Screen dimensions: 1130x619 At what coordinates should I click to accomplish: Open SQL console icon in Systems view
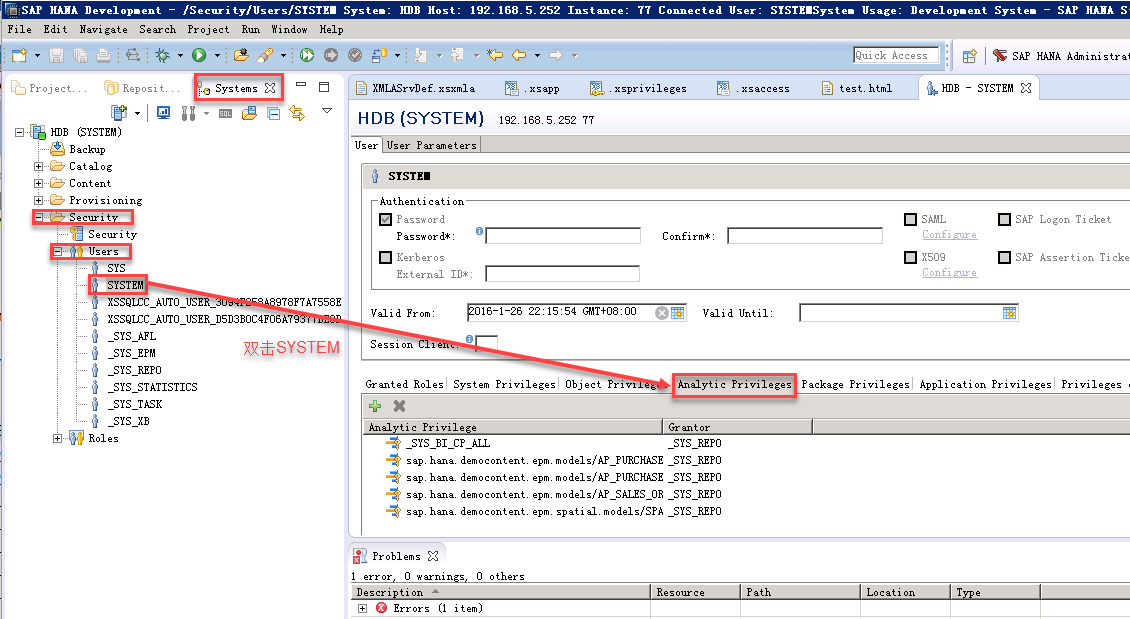pos(226,113)
